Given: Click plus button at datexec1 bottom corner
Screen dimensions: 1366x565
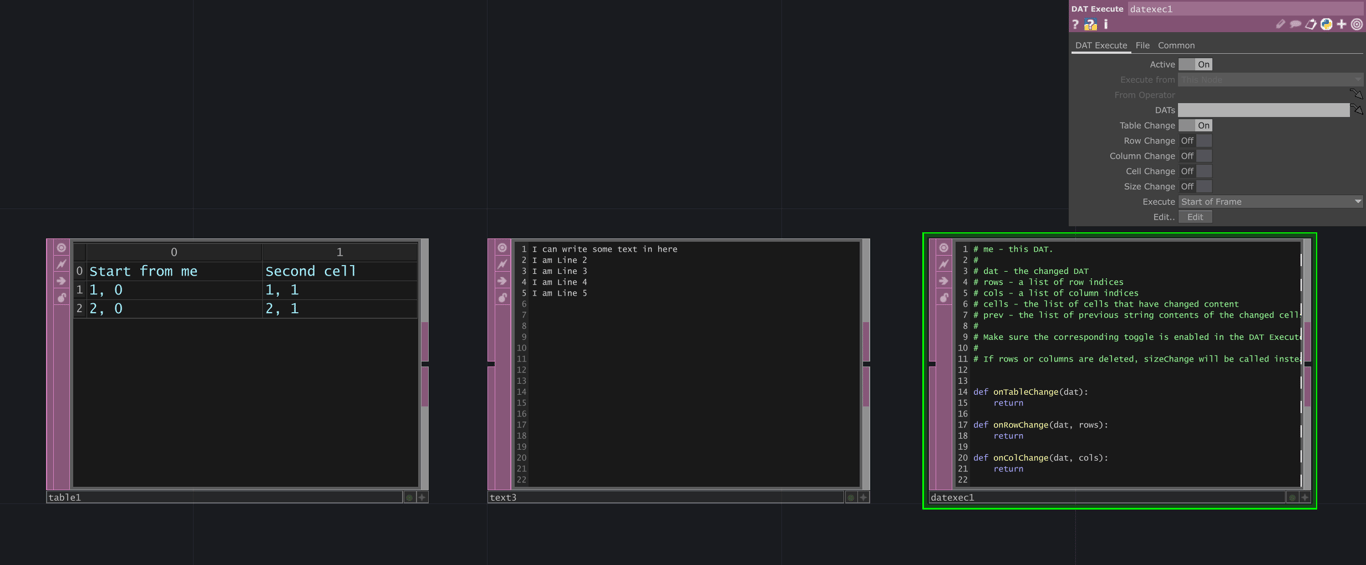Looking at the screenshot, I should click(1305, 497).
